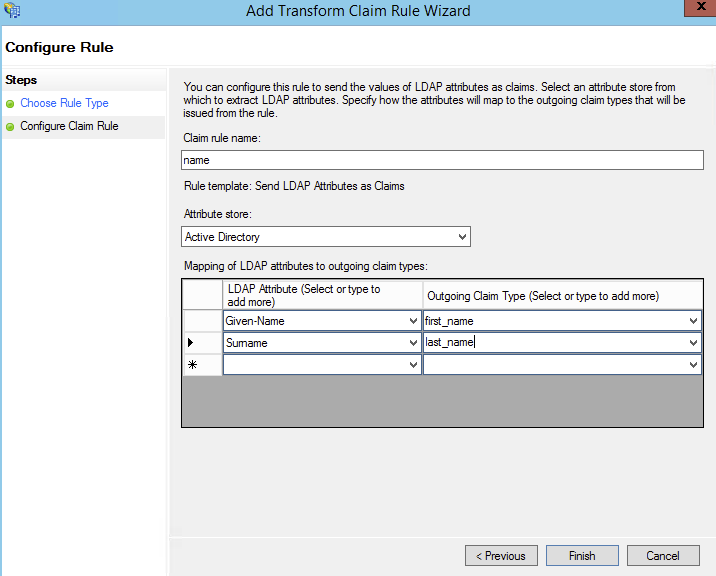Image resolution: width=716 pixels, height=576 pixels.
Task: Open the Surname LDAP attribute dropdown
Action: [x=413, y=343]
